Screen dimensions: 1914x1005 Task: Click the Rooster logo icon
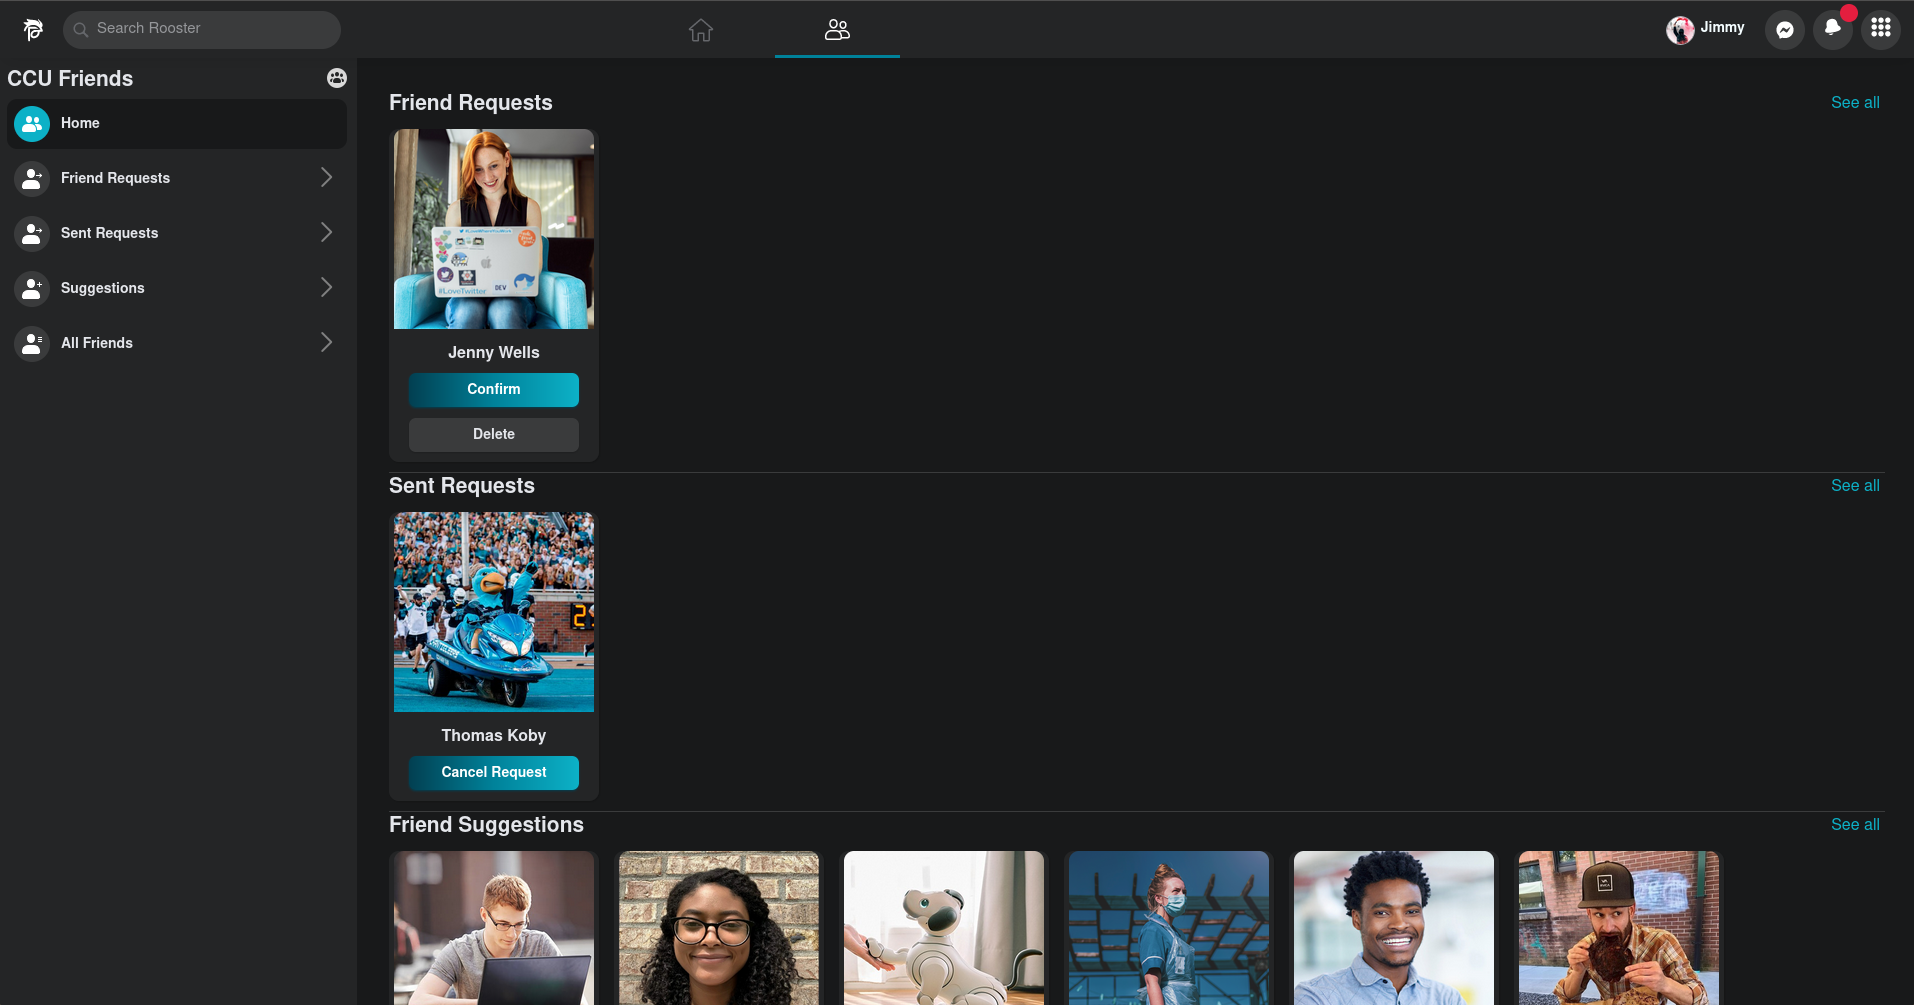click(x=33, y=29)
